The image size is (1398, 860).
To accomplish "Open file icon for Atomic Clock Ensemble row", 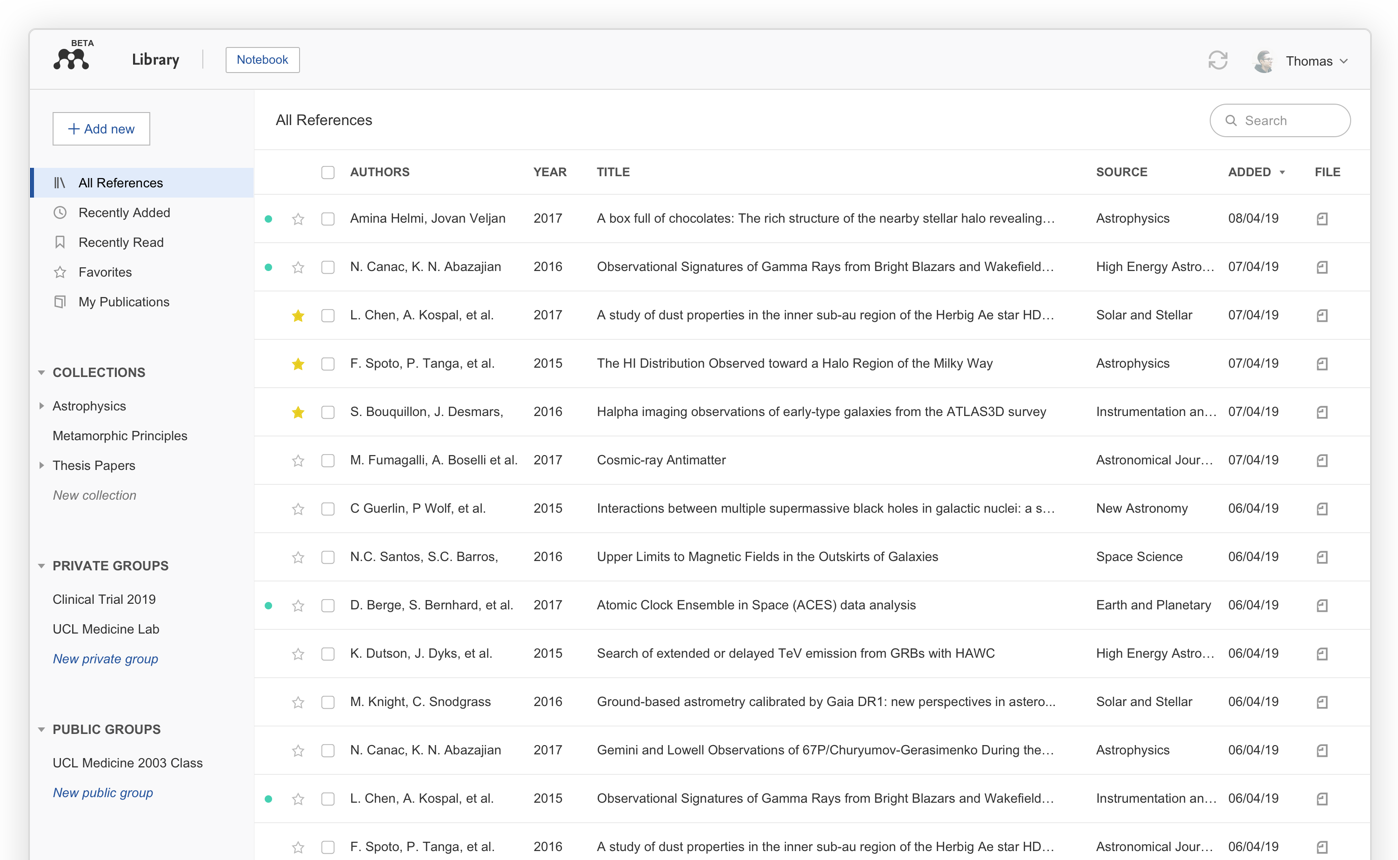I will [x=1322, y=605].
